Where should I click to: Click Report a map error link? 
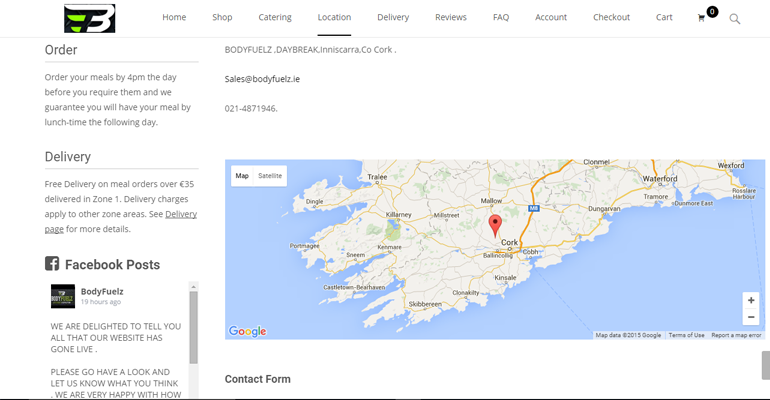pyautogui.click(x=736, y=335)
